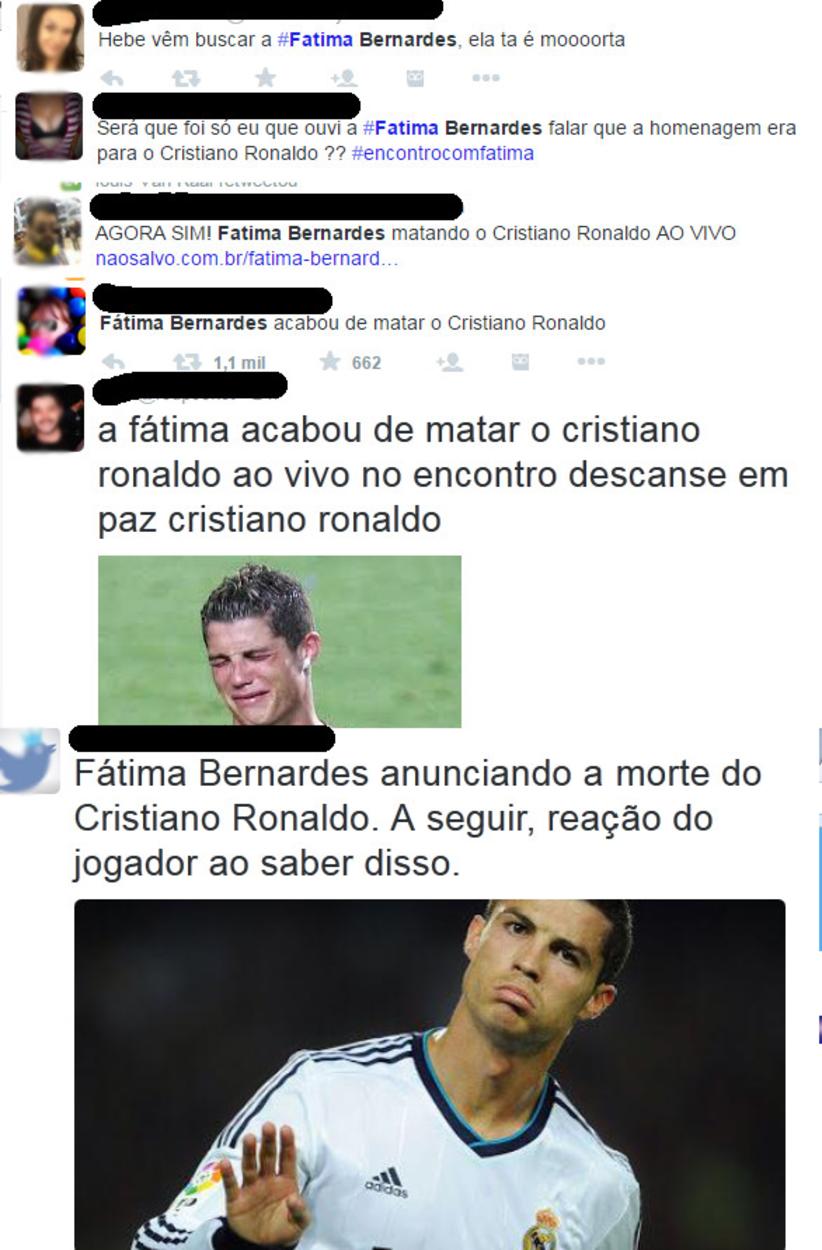Reply to the 'acabou de matar' tweet
Image resolution: width=822 pixels, height=1250 pixels.
[x=113, y=362]
